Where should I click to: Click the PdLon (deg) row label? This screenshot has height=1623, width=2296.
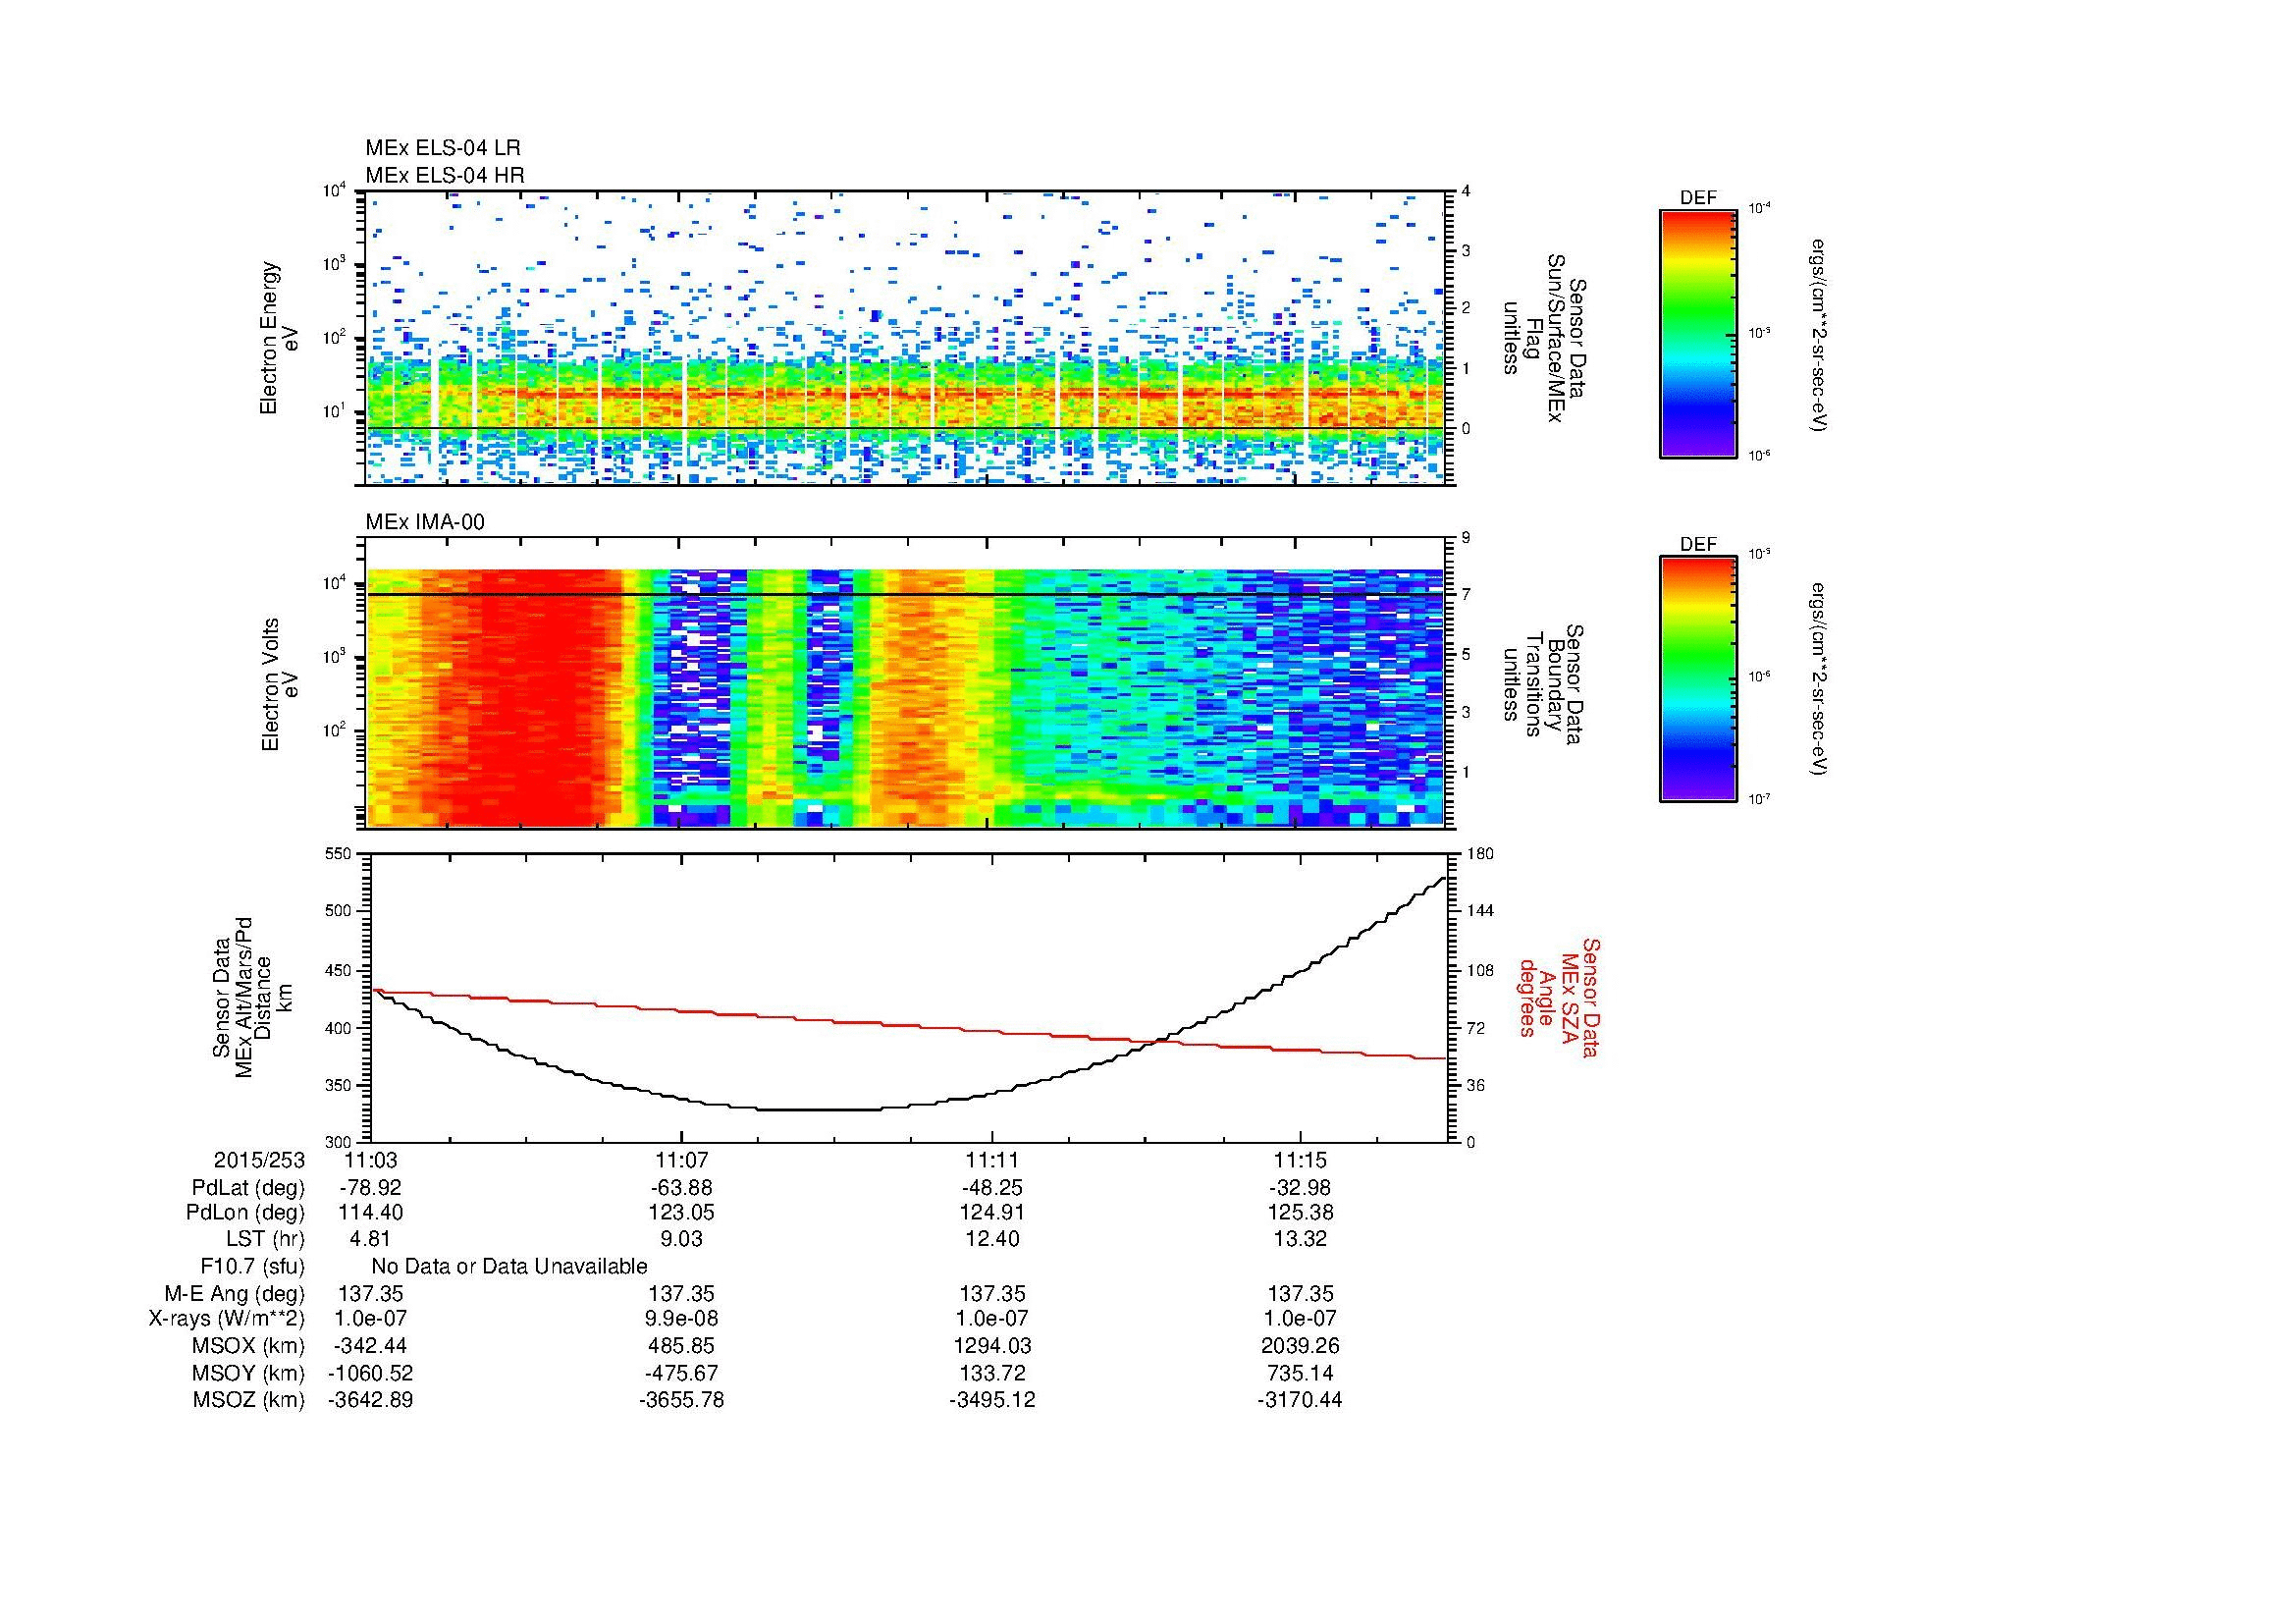[247, 1213]
